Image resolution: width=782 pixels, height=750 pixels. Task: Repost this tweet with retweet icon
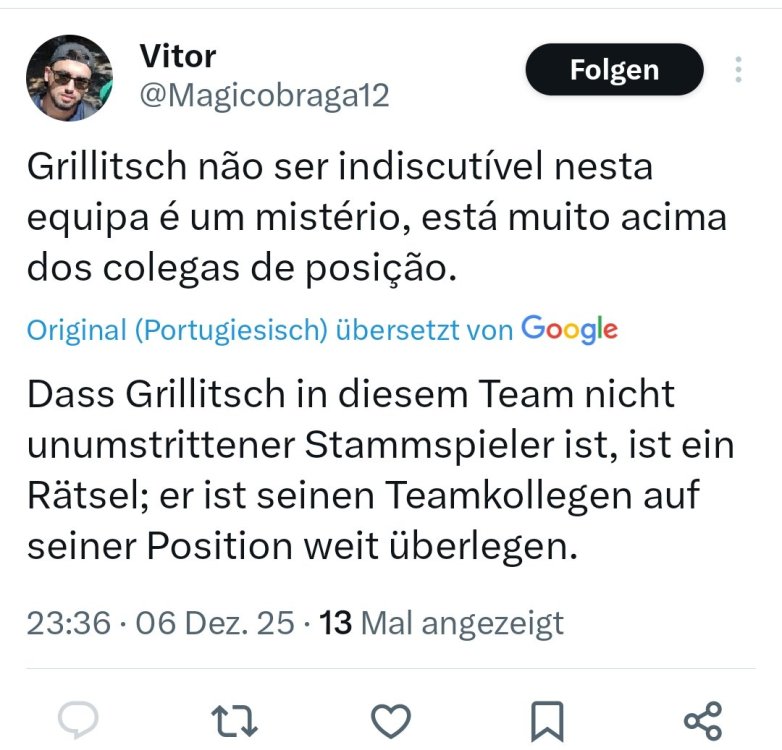tap(234, 721)
